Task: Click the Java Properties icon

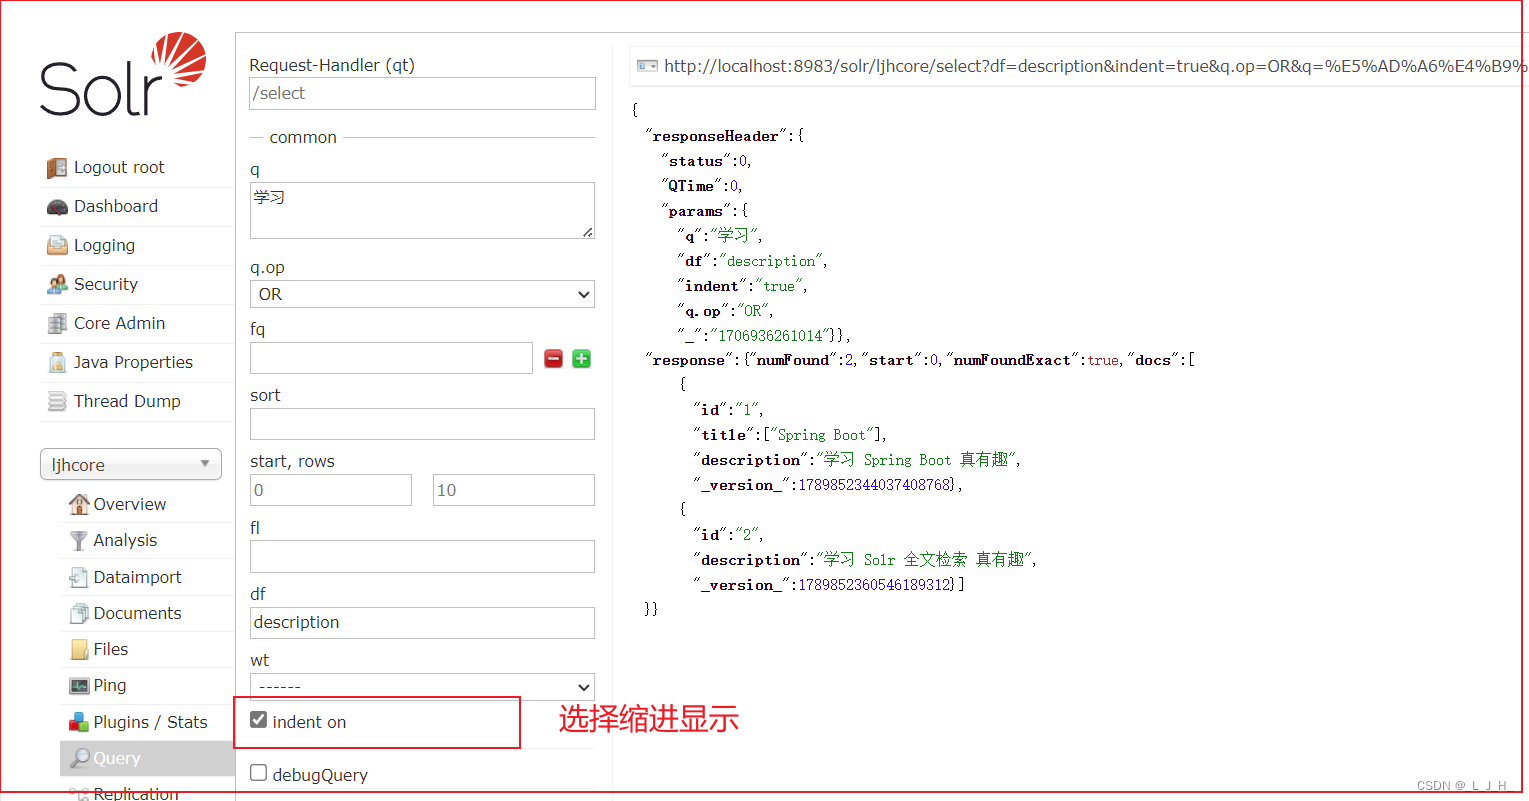Action: pyautogui.click(x=57, y=363)
